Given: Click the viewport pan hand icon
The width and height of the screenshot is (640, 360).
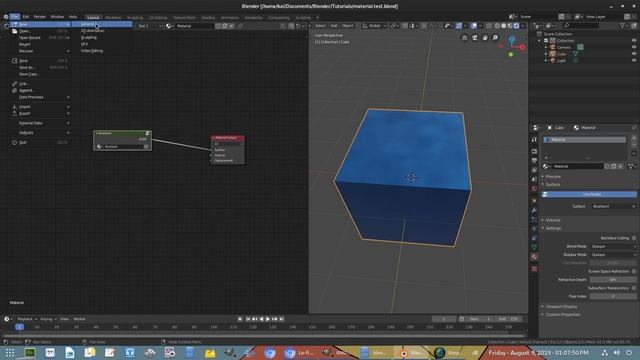Looking at the screenshot, I should 485,38.
